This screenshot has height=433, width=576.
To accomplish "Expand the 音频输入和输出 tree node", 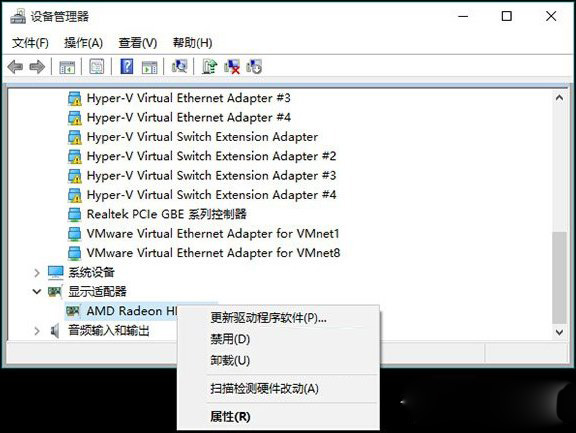I will (37, 331).
